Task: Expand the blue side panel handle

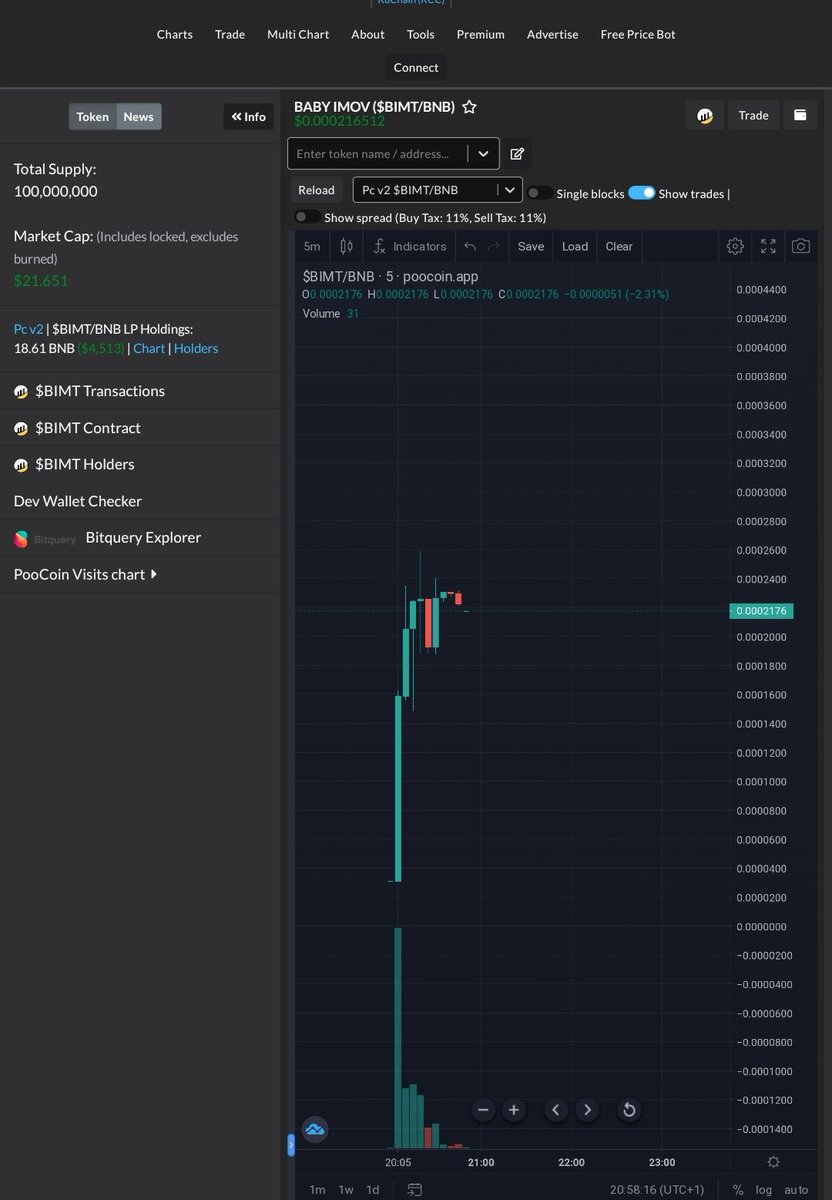Action: pos(291,1145)
